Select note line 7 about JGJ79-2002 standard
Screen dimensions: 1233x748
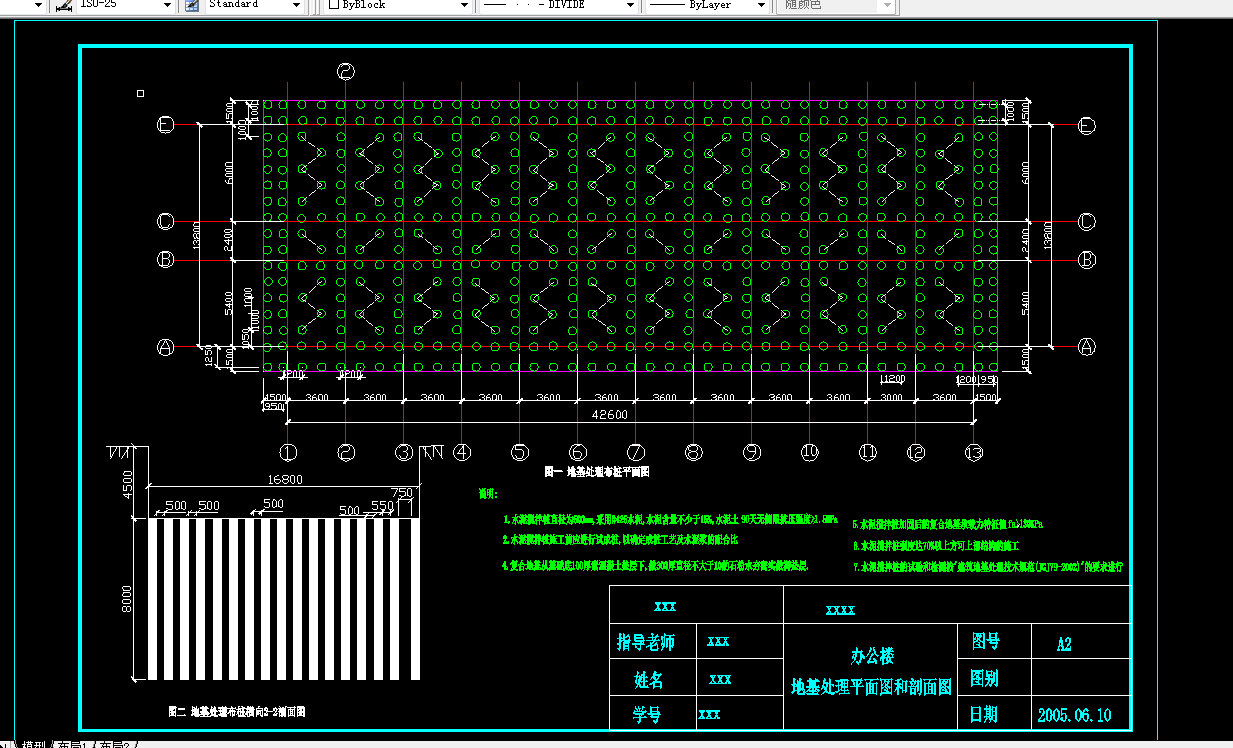(988, 566)
